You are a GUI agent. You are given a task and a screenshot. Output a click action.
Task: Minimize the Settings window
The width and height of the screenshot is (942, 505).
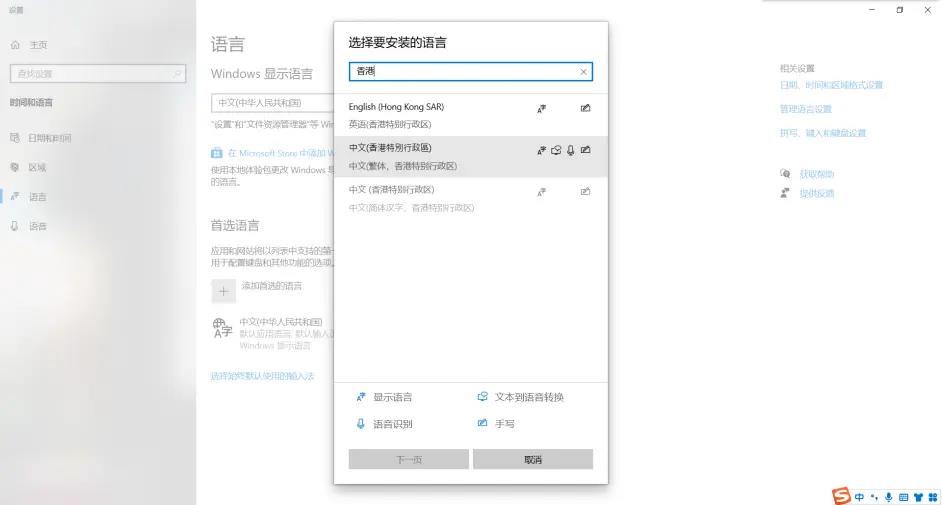[872, 10]
